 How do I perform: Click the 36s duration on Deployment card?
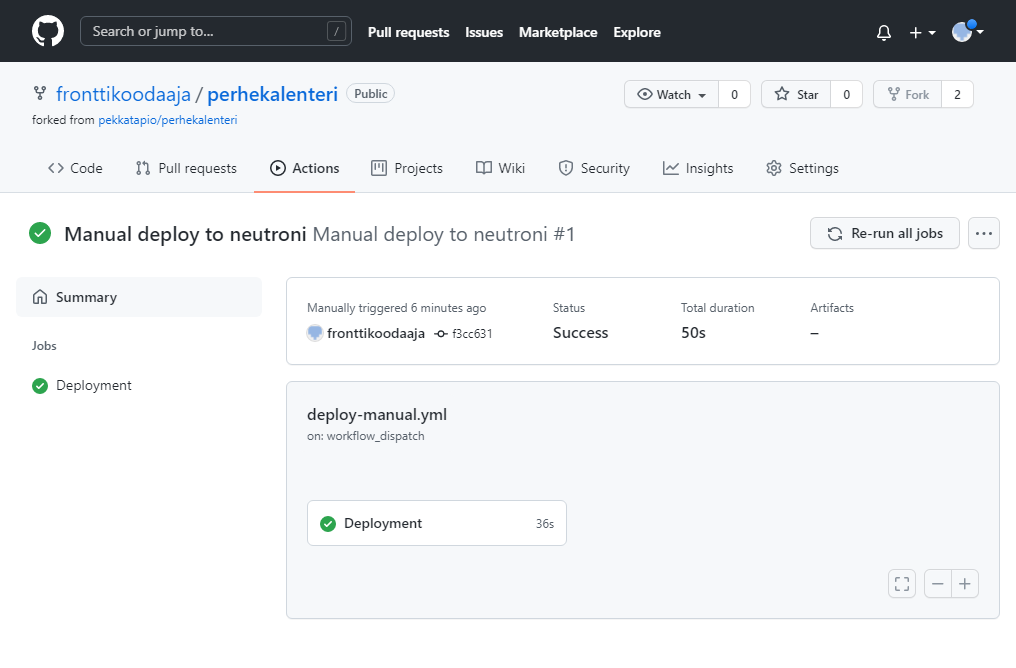coord(545,524)
